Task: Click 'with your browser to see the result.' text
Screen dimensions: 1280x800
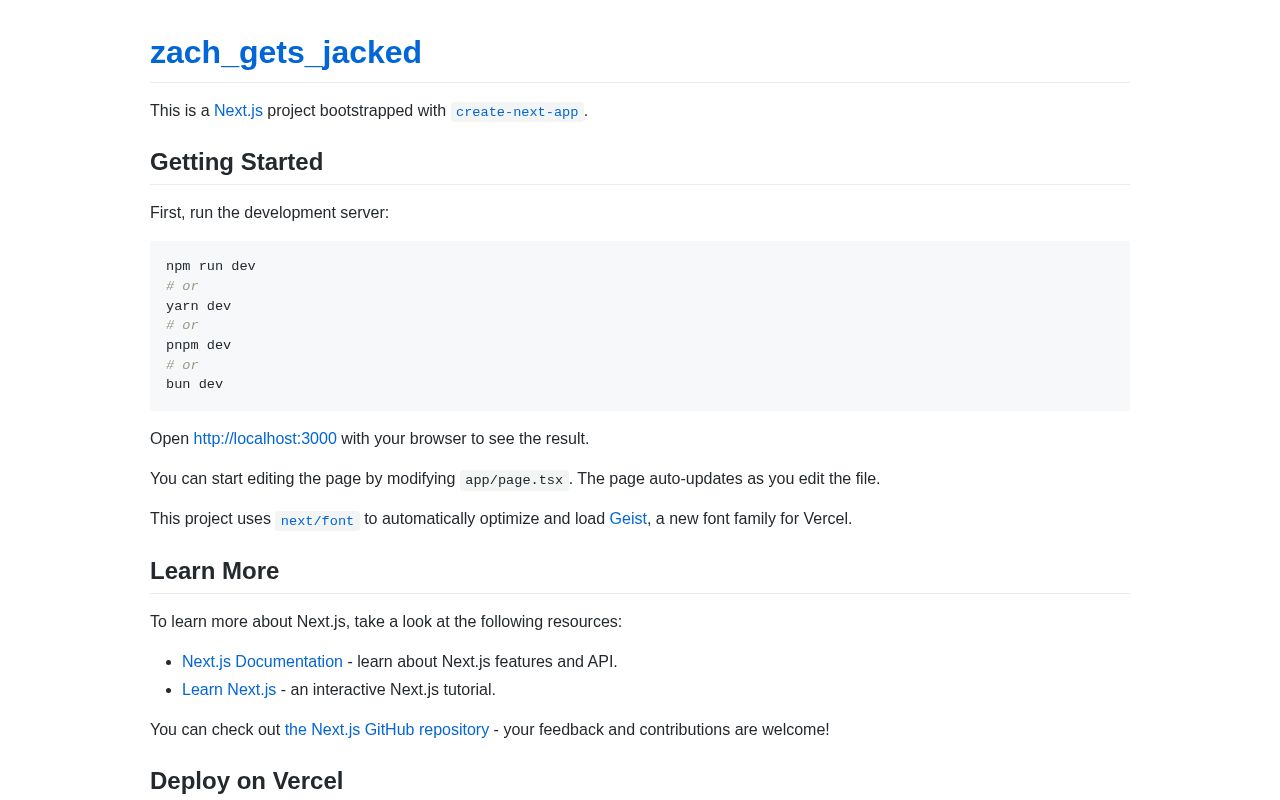Action: pyautogui.click(x=465, y=439)
